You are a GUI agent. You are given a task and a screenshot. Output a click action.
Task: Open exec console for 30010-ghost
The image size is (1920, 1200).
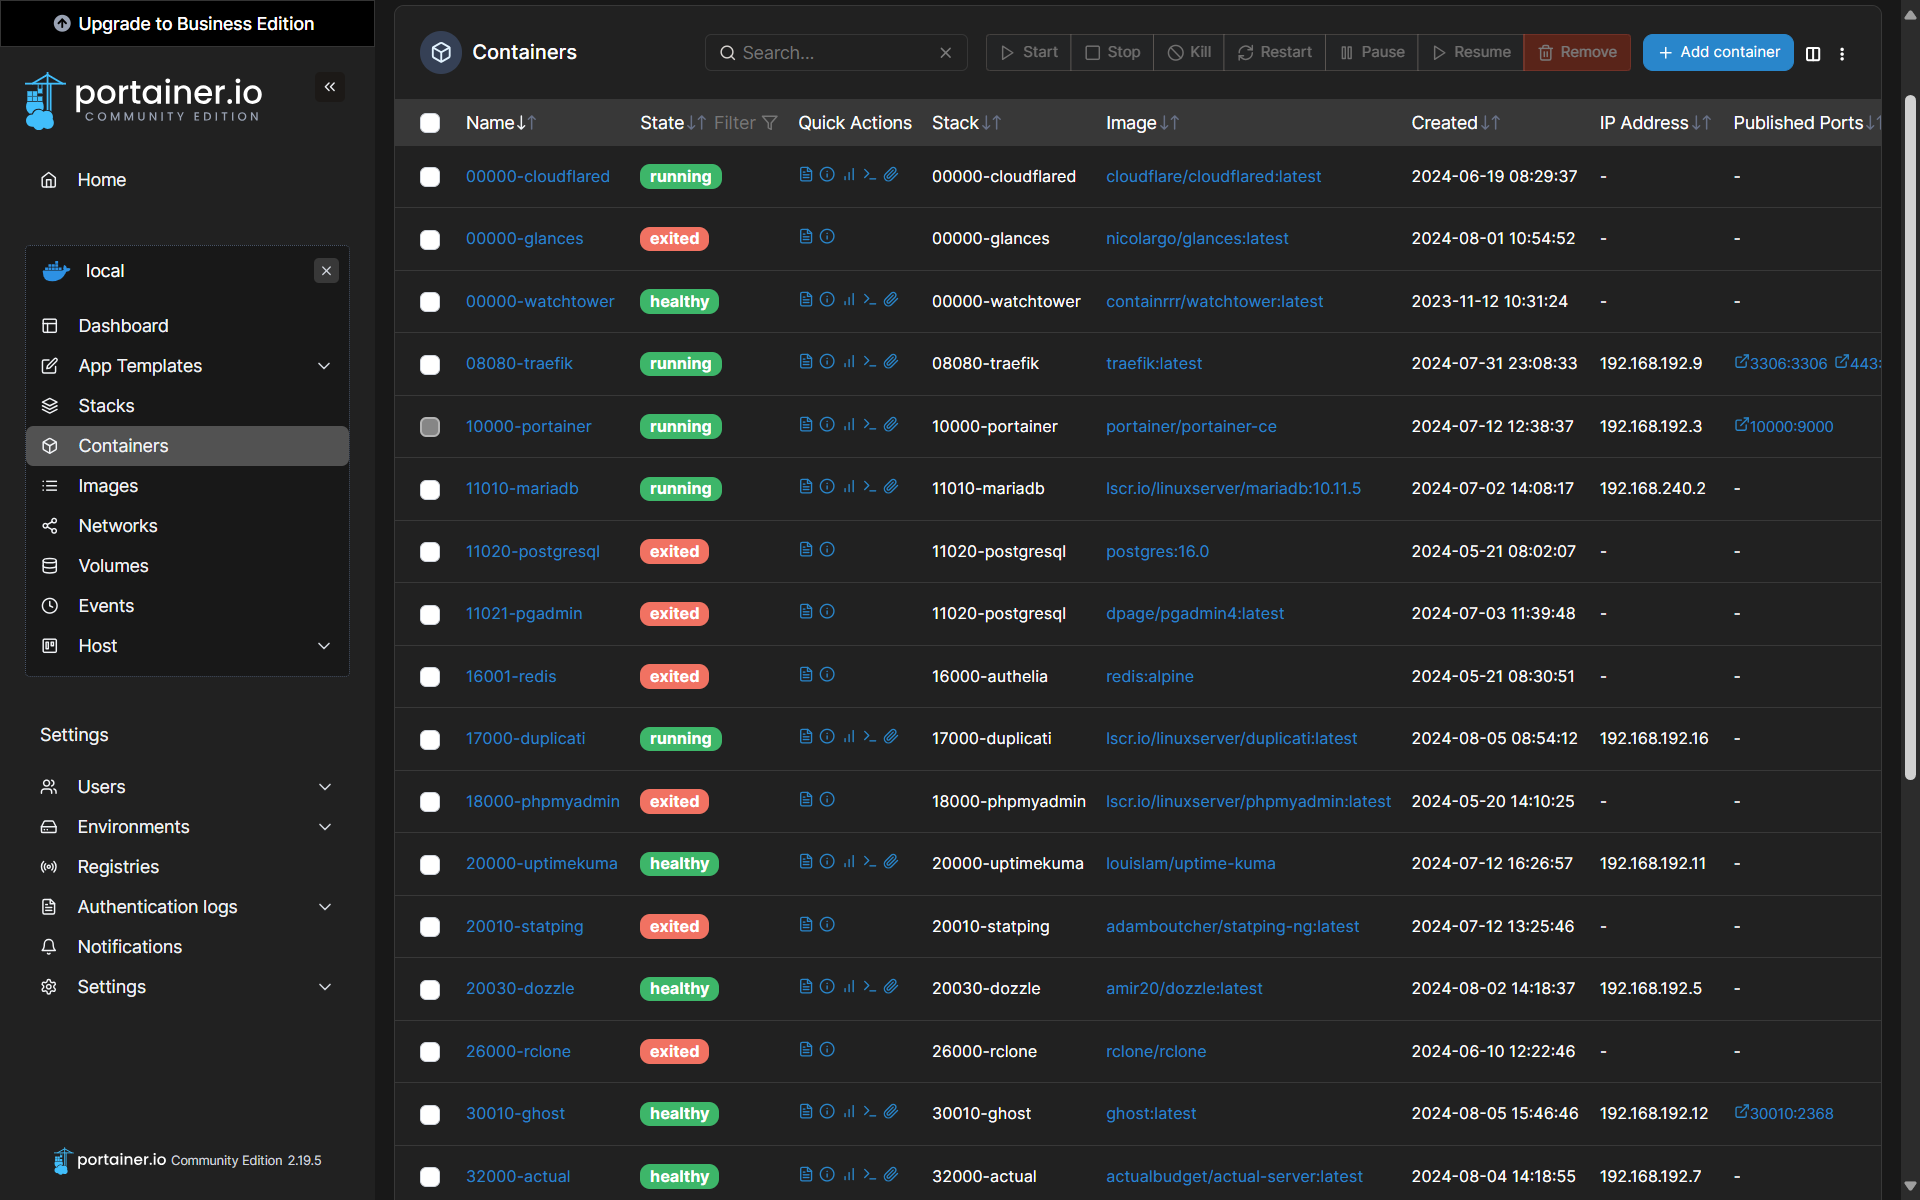point(870,1112)
